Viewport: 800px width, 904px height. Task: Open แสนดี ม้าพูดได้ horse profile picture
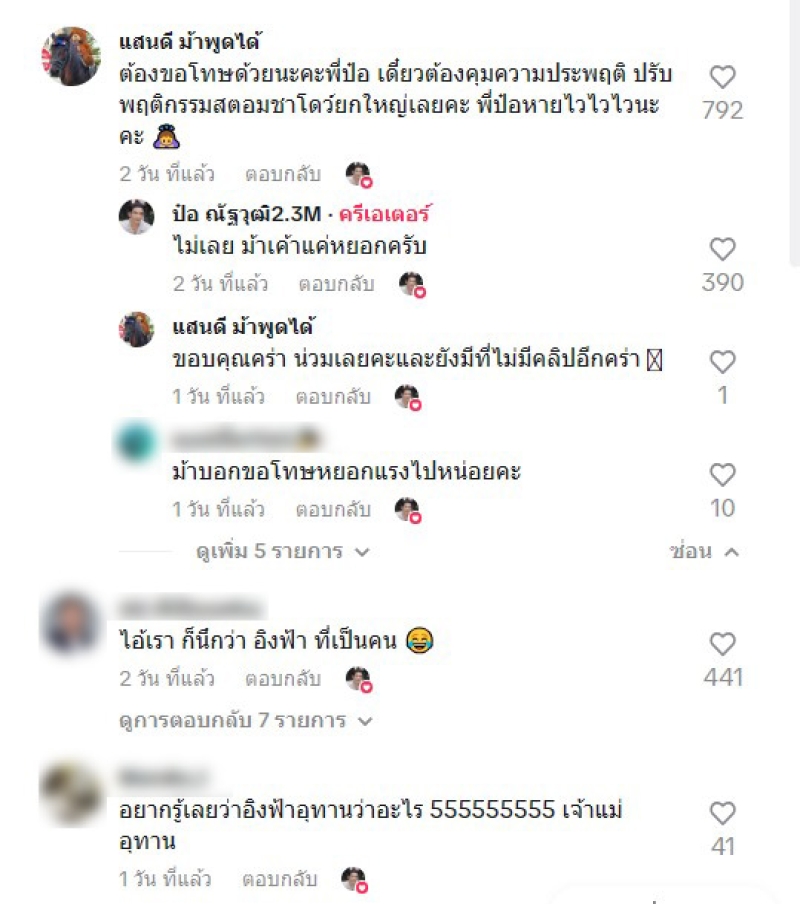click(71, 56)
